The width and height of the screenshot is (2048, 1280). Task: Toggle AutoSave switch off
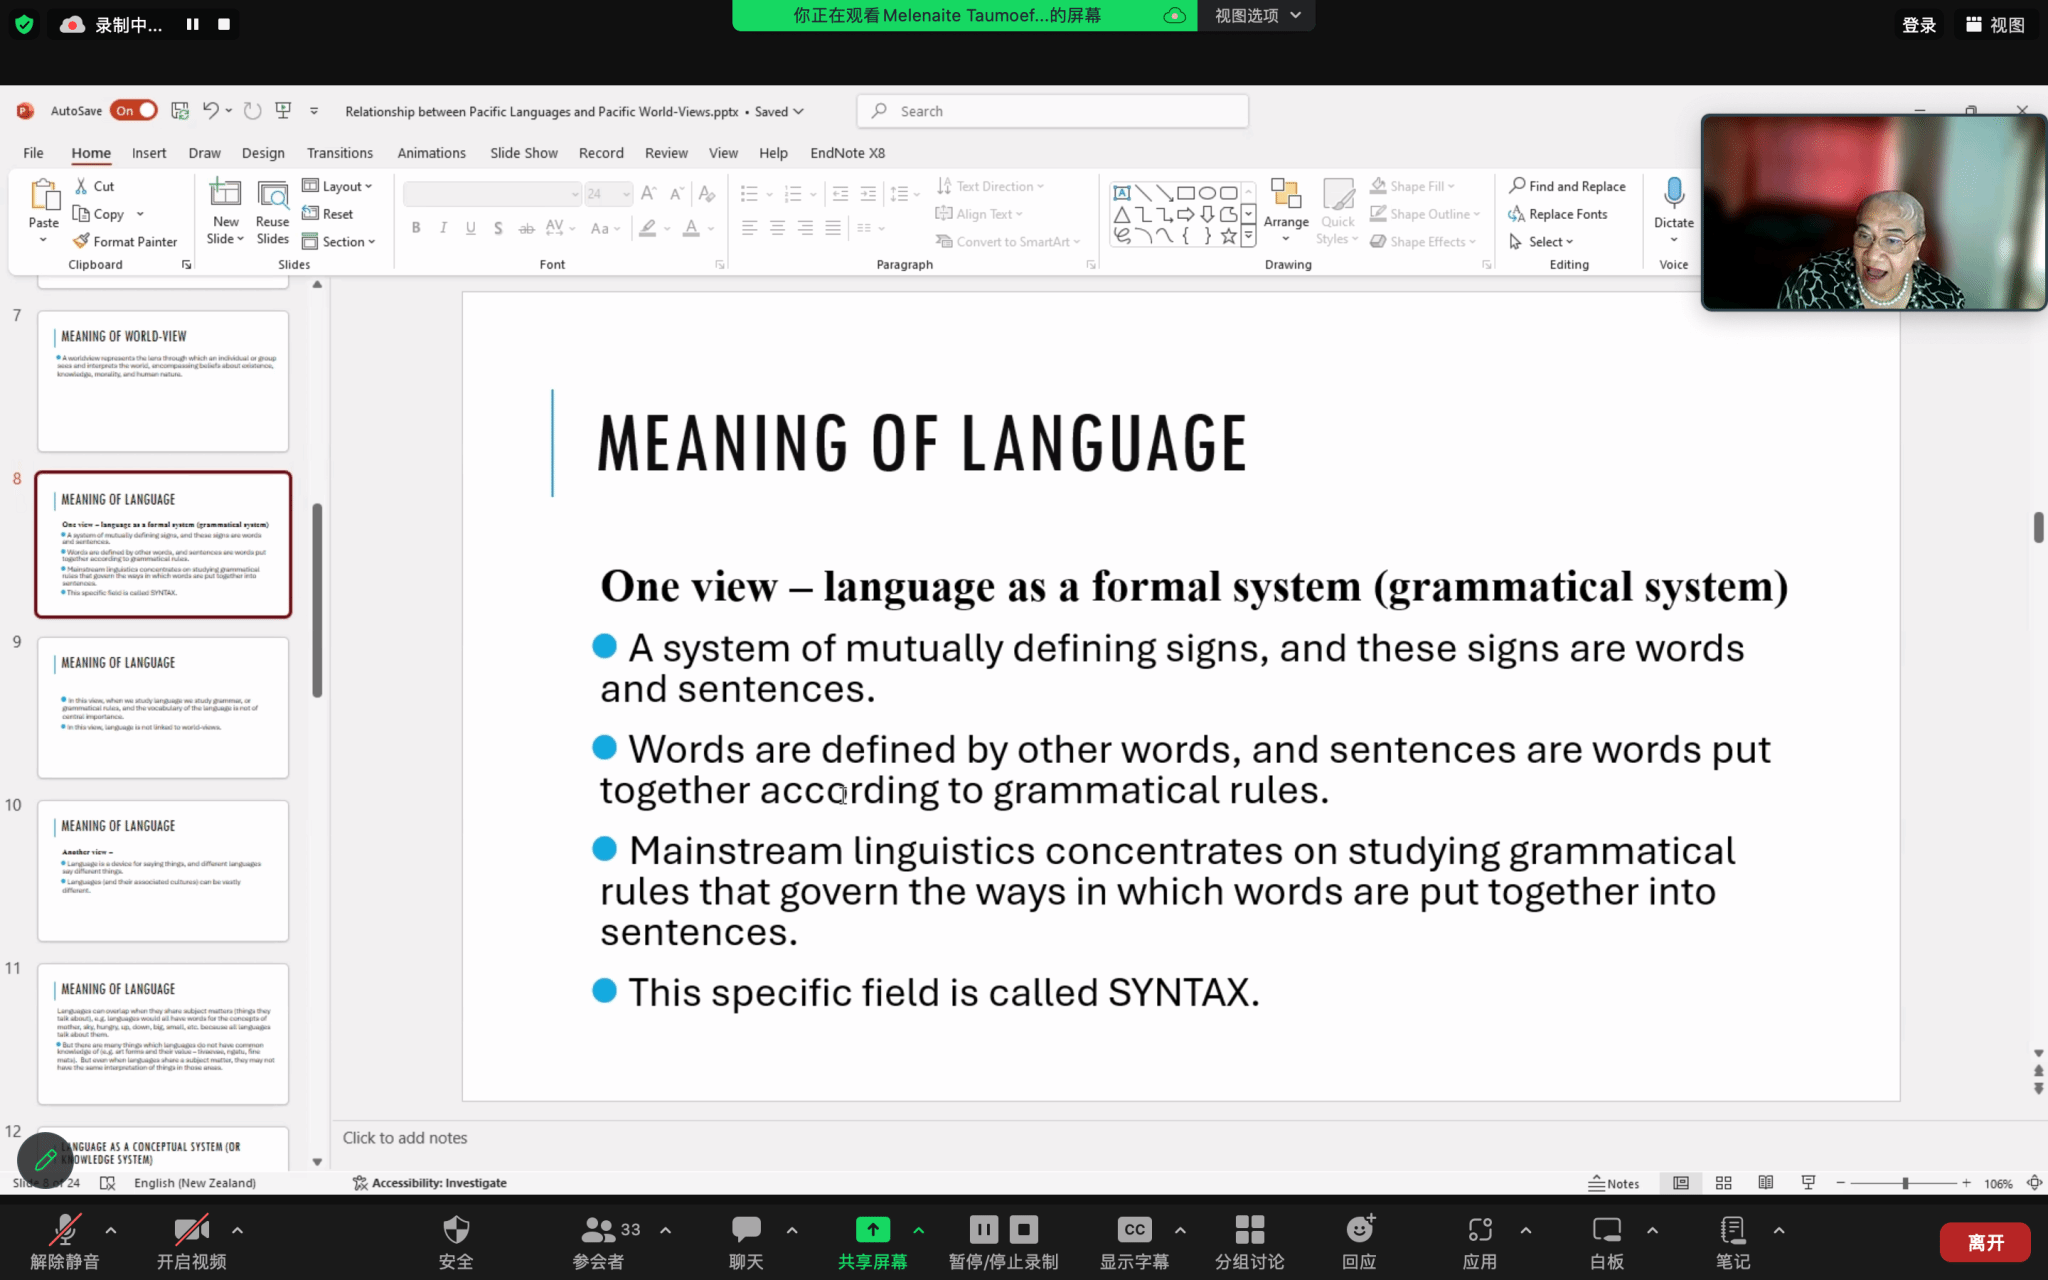[x=134, y=111]
